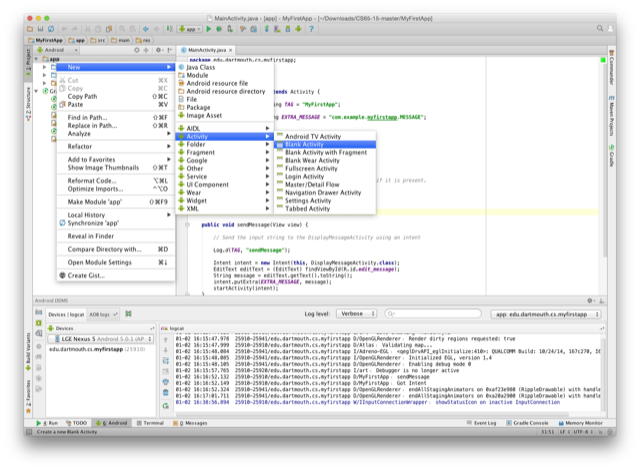Click the Make Project icon beside the app dropdown
This screenshot has height=470, width=640.
point(169,29)
